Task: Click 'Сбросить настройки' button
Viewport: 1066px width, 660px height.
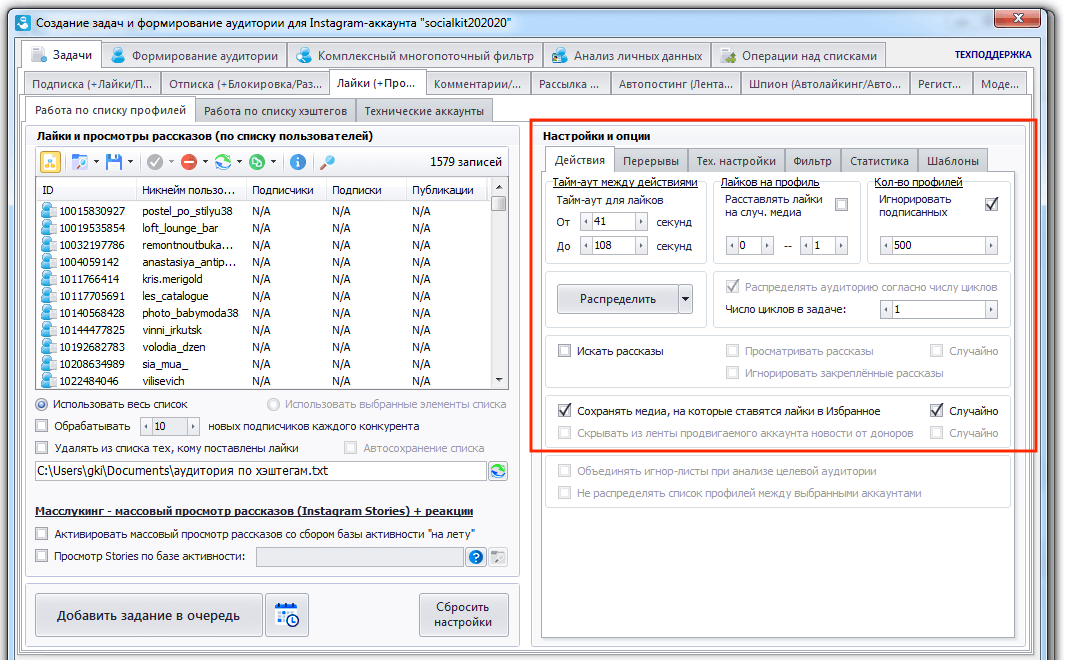Action: point(463,614)
